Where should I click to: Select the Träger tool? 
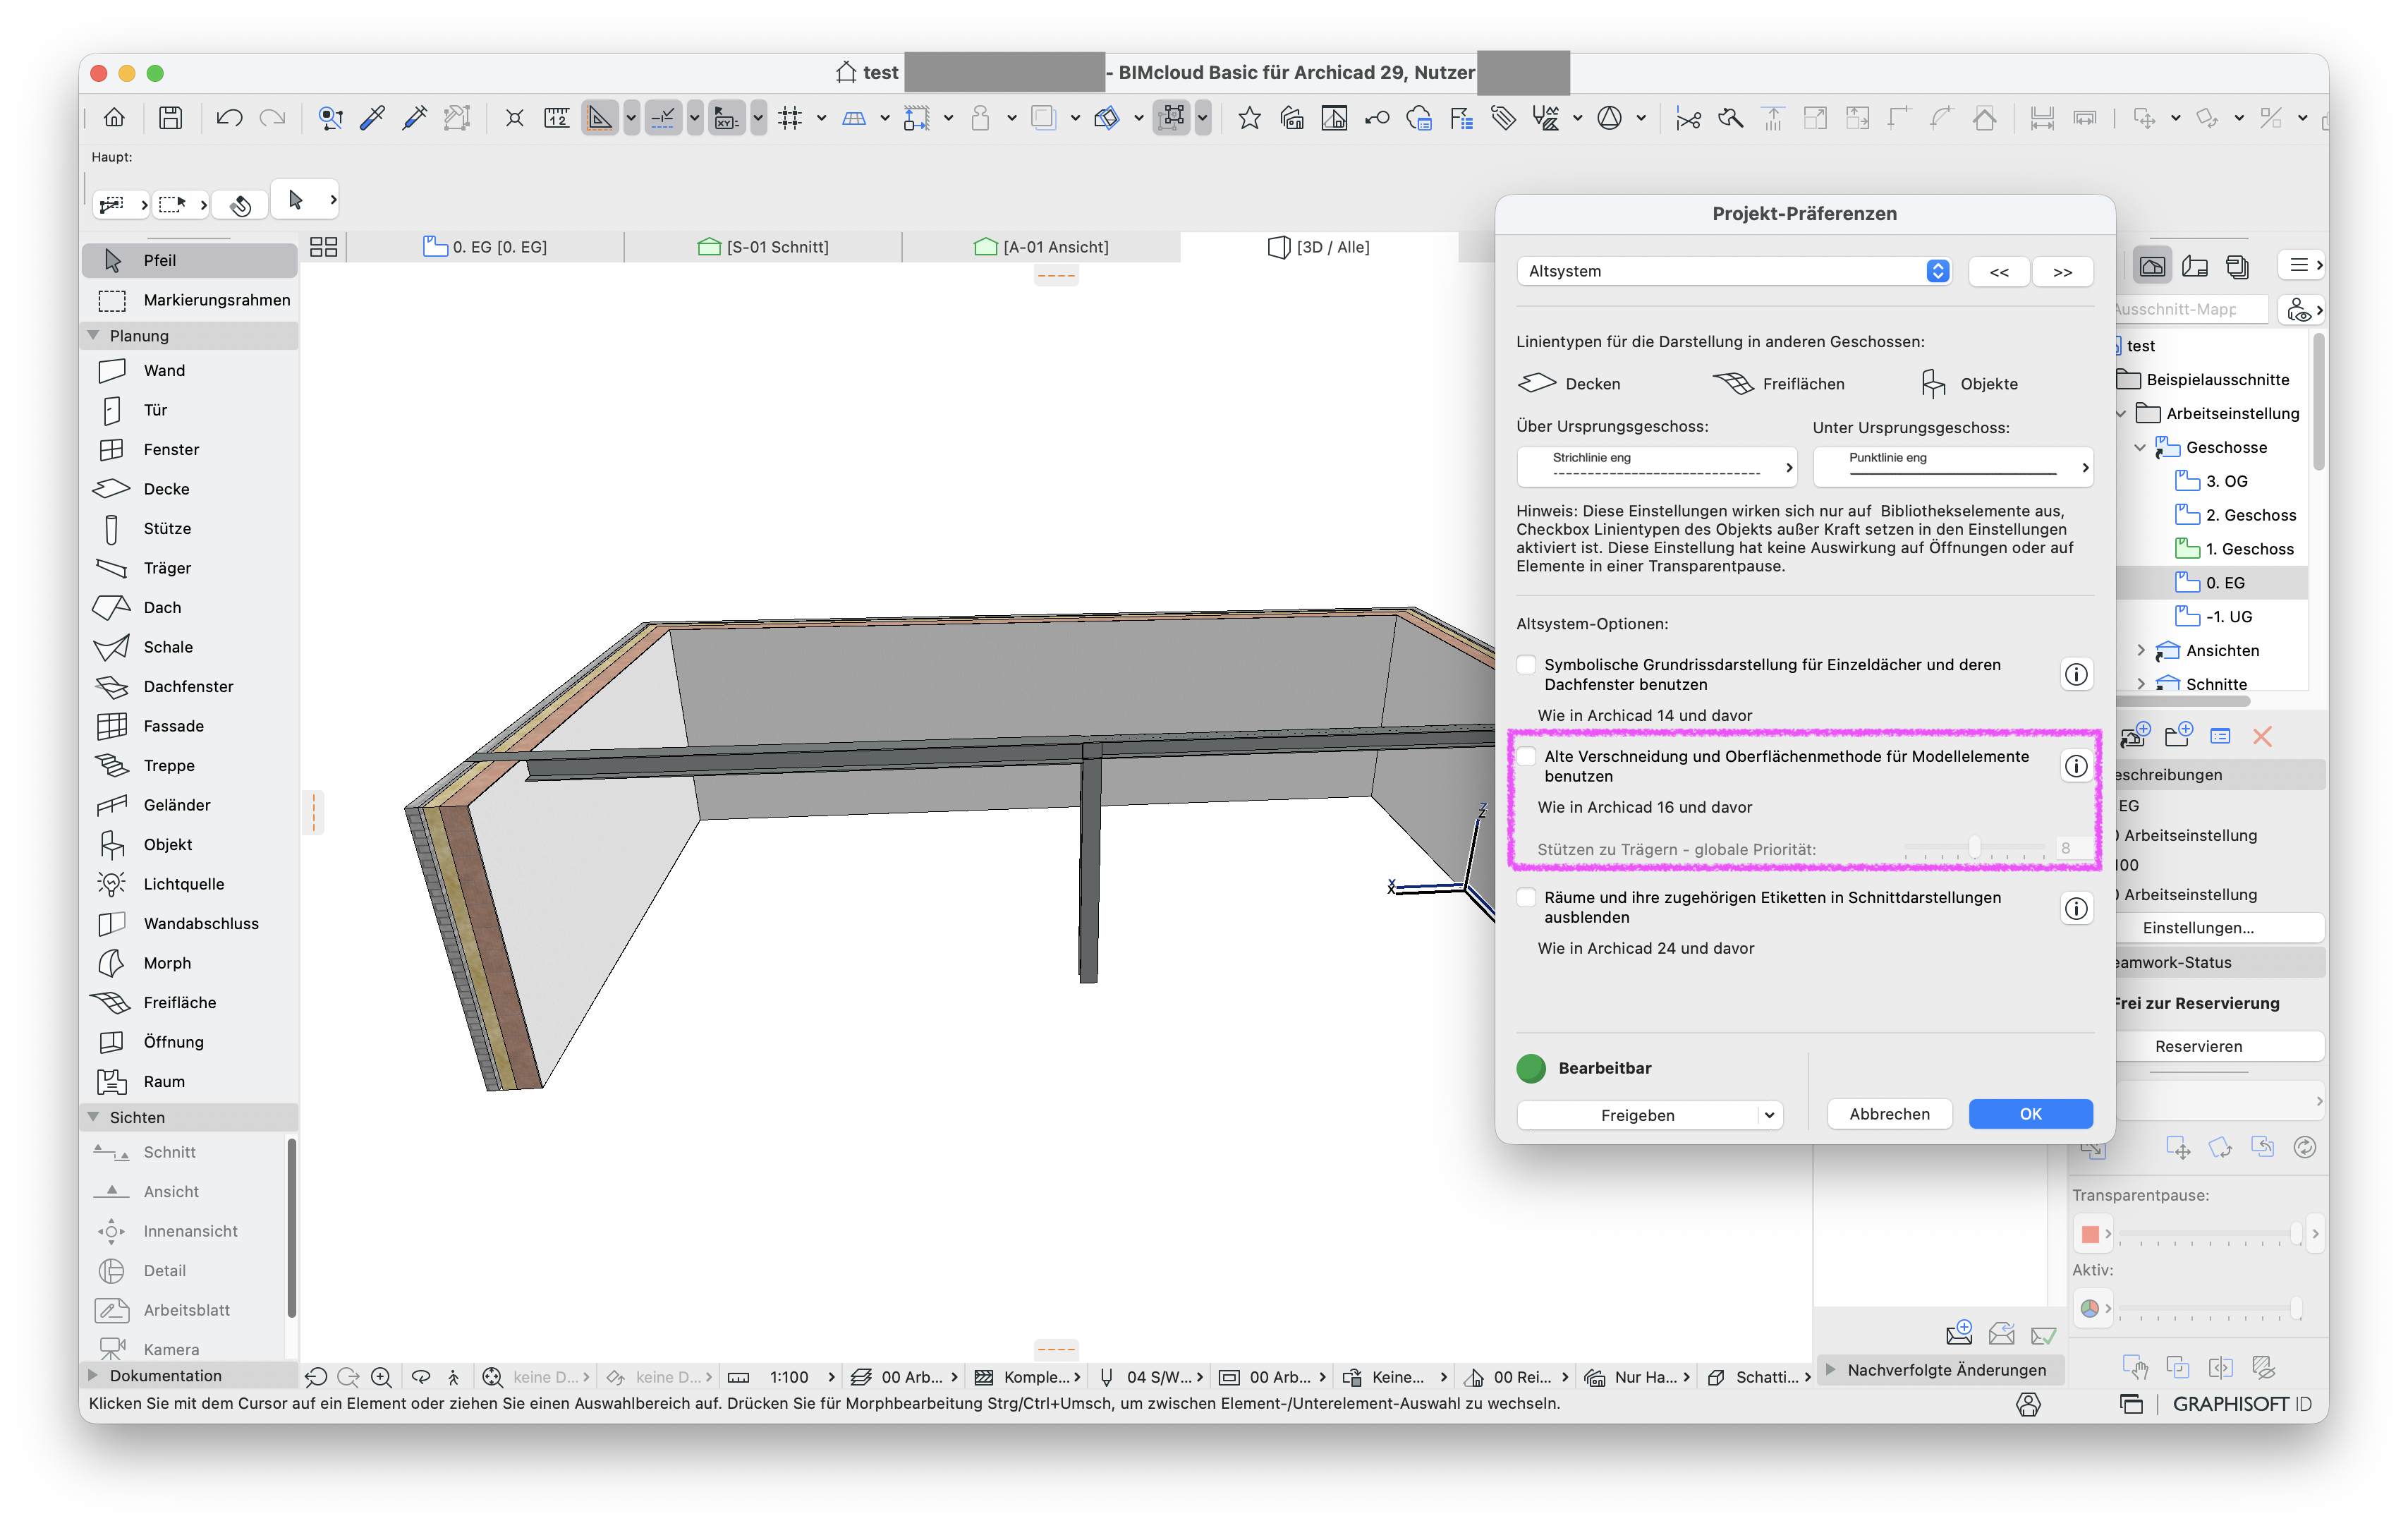(189, 568)
